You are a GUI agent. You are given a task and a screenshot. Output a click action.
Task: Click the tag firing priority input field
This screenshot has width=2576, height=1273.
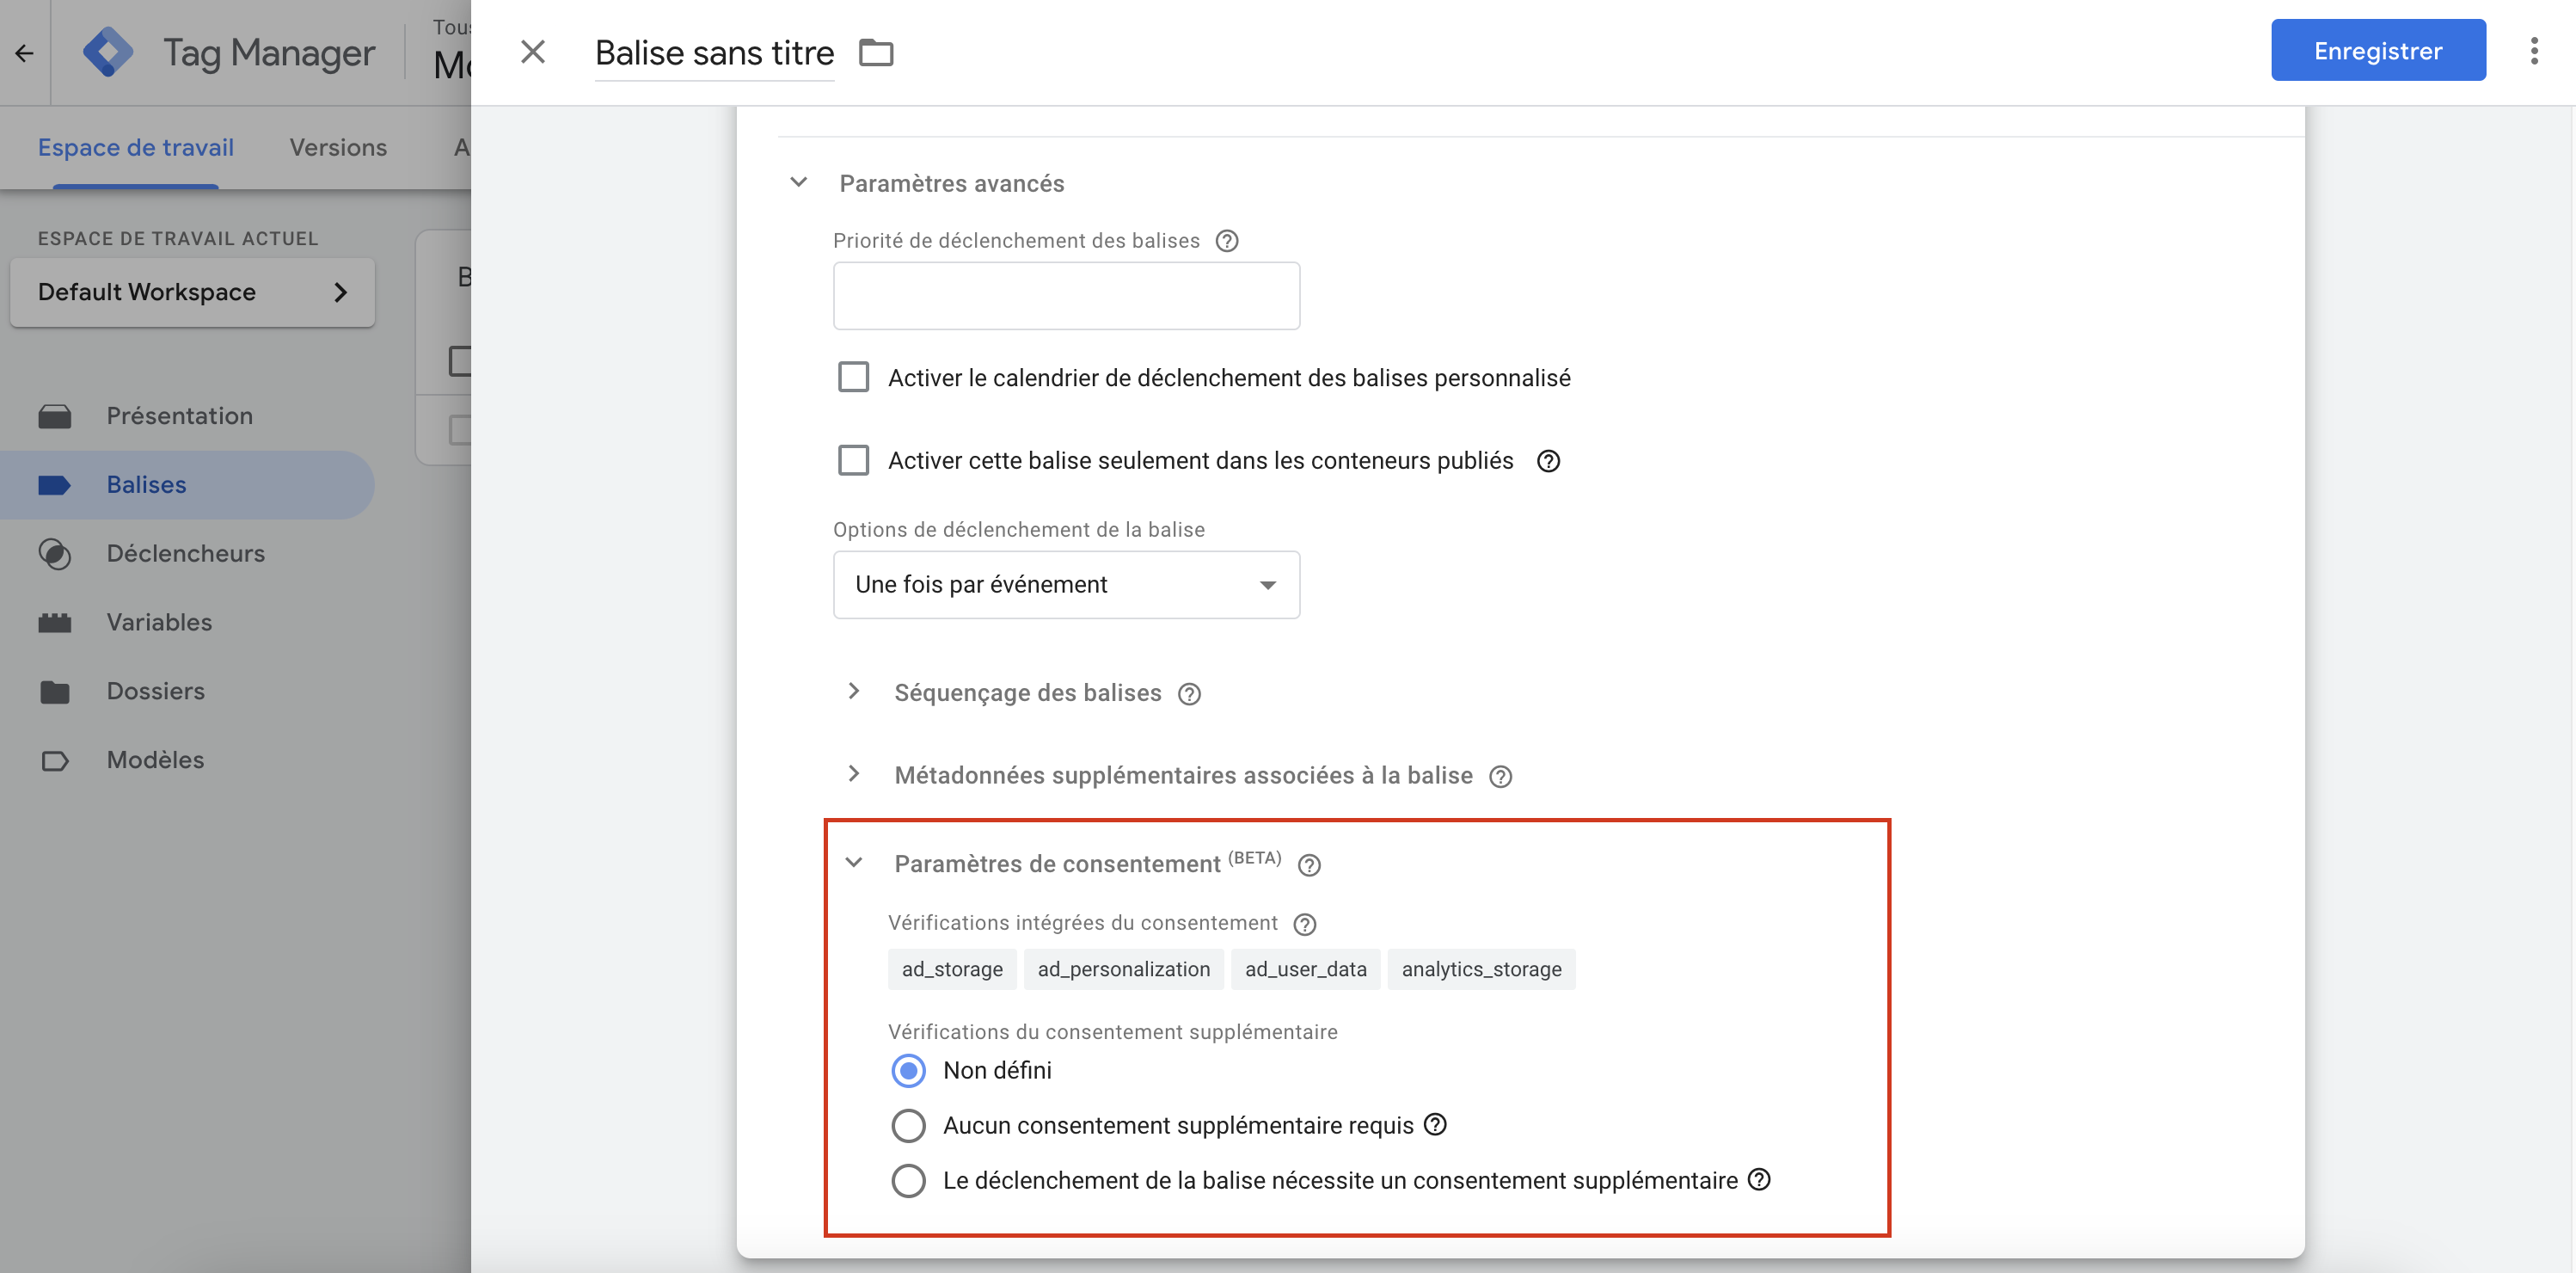coord(1066,296)
